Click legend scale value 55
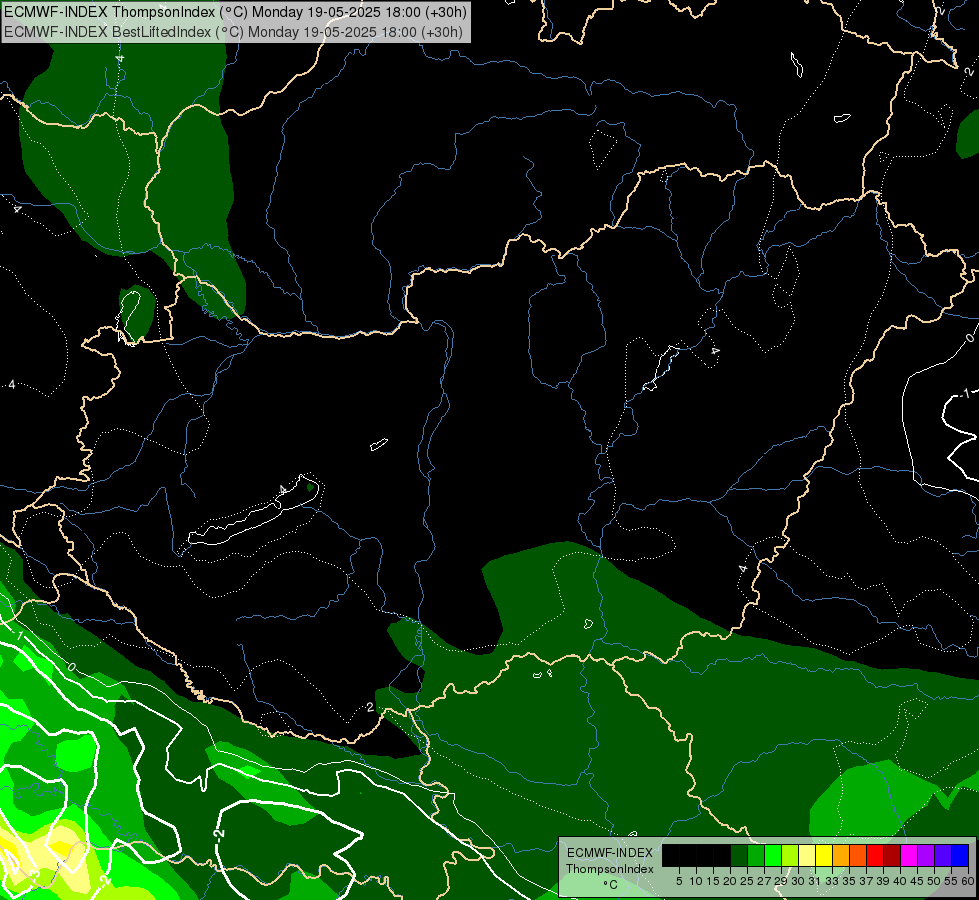Image resolution: width=979 pixels, height=900 pixels. coord(951,881)
